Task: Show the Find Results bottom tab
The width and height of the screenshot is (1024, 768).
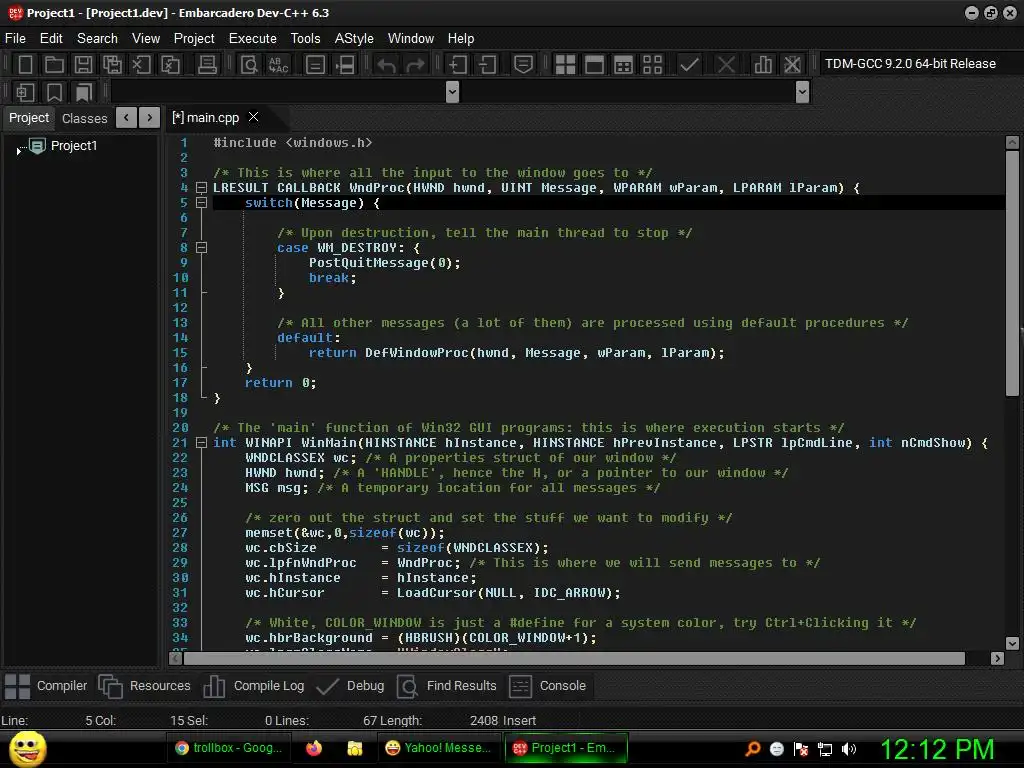Action: point(447,686)
